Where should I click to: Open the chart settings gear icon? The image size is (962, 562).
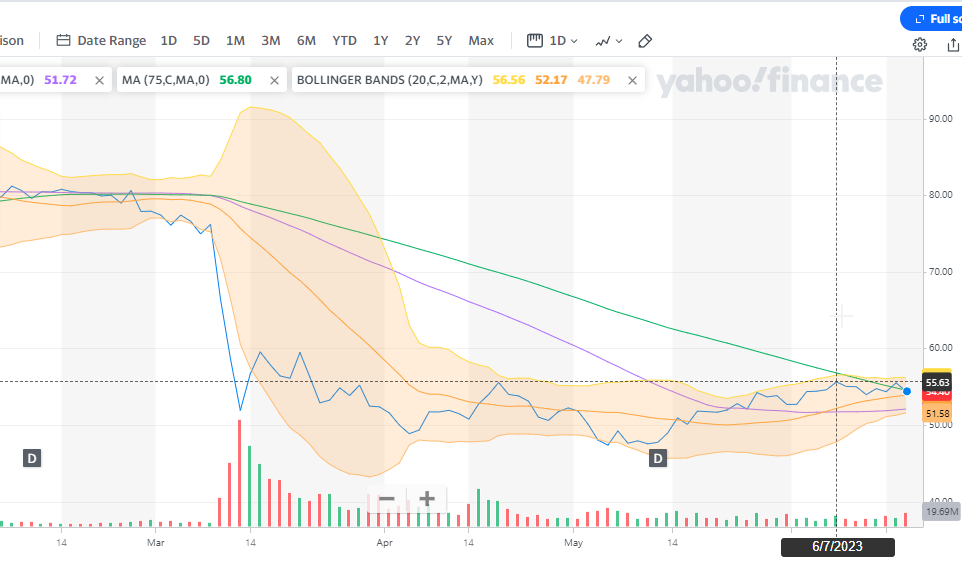pos(920,44)
